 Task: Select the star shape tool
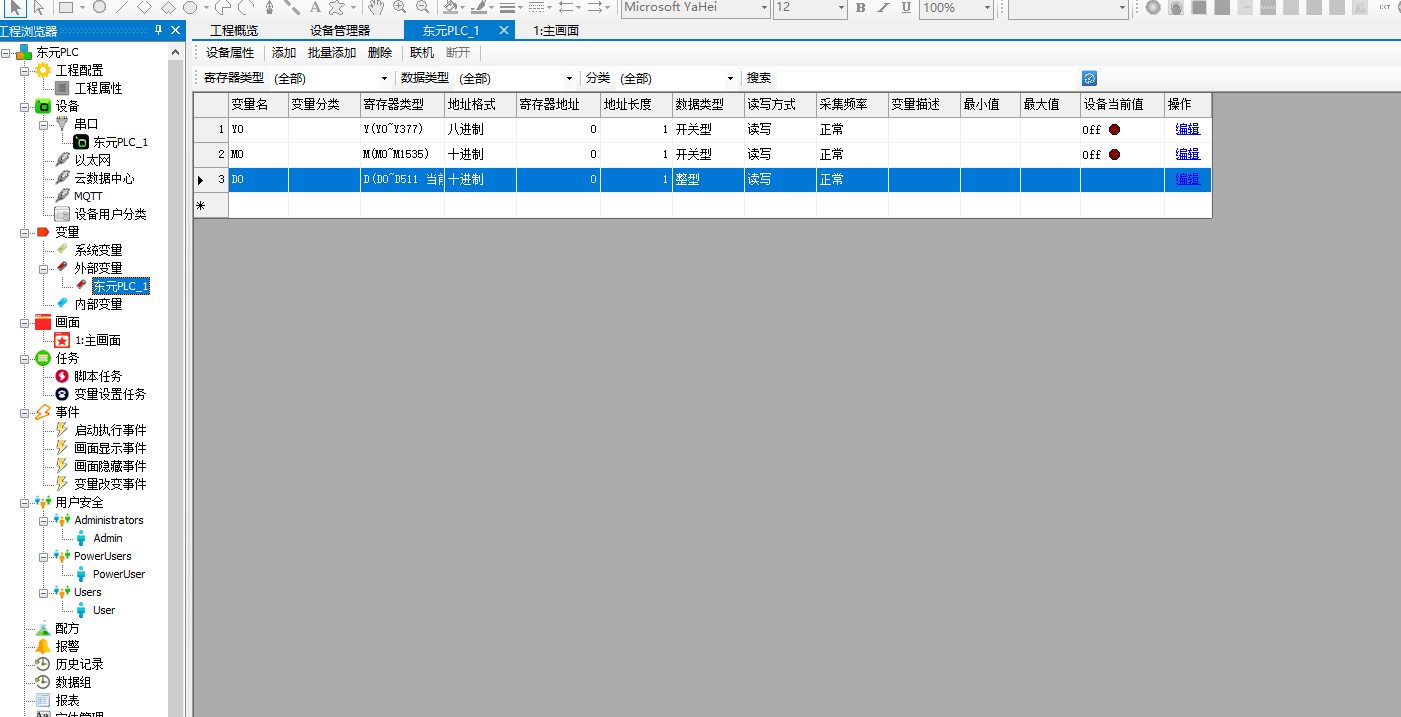(337, 7)
